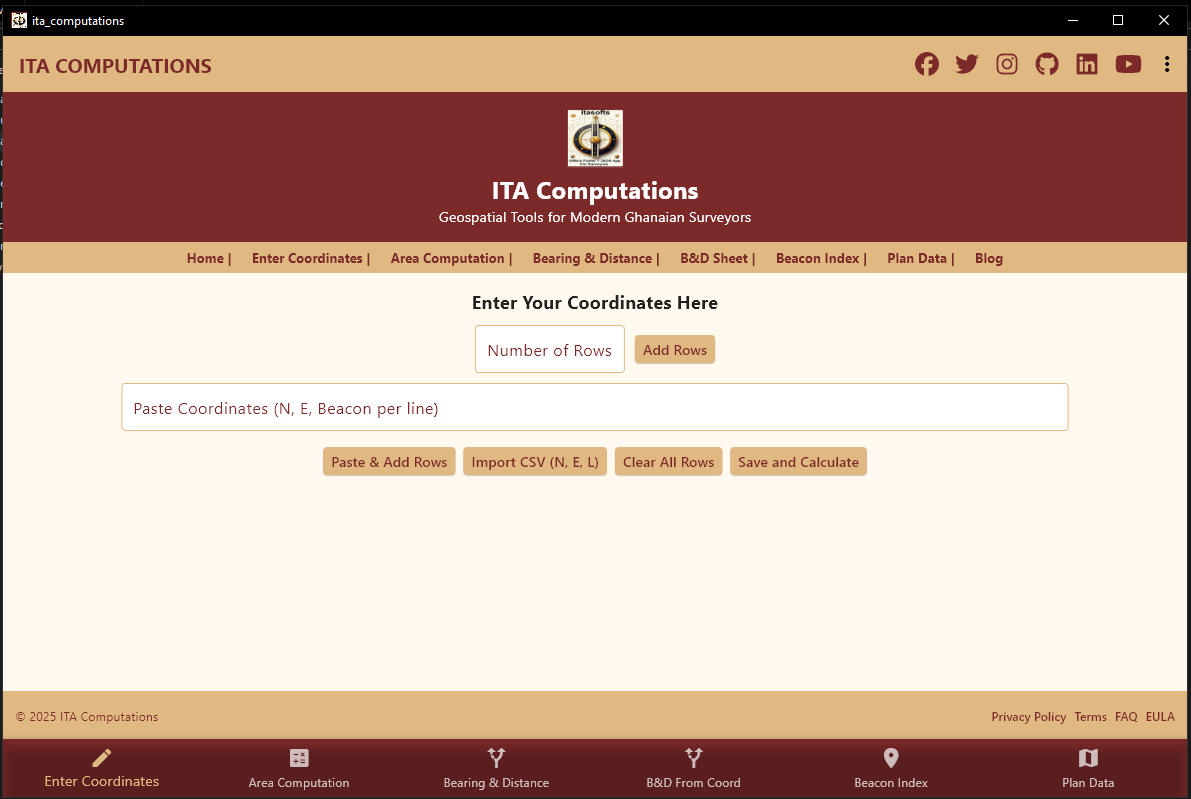Open Area Computation in top navigation menu

tap(447, 258)
